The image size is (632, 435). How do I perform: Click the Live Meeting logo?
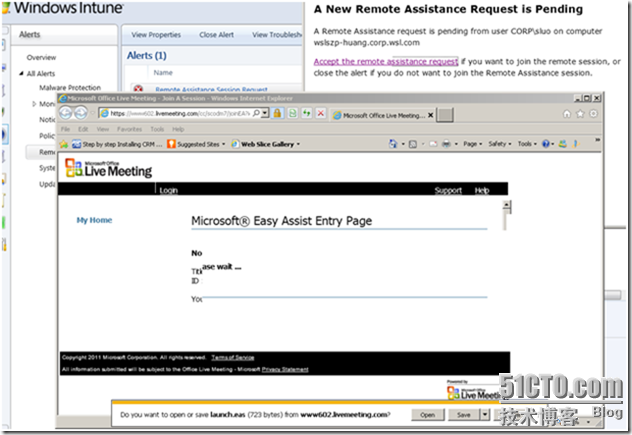[x=108, y=168]
